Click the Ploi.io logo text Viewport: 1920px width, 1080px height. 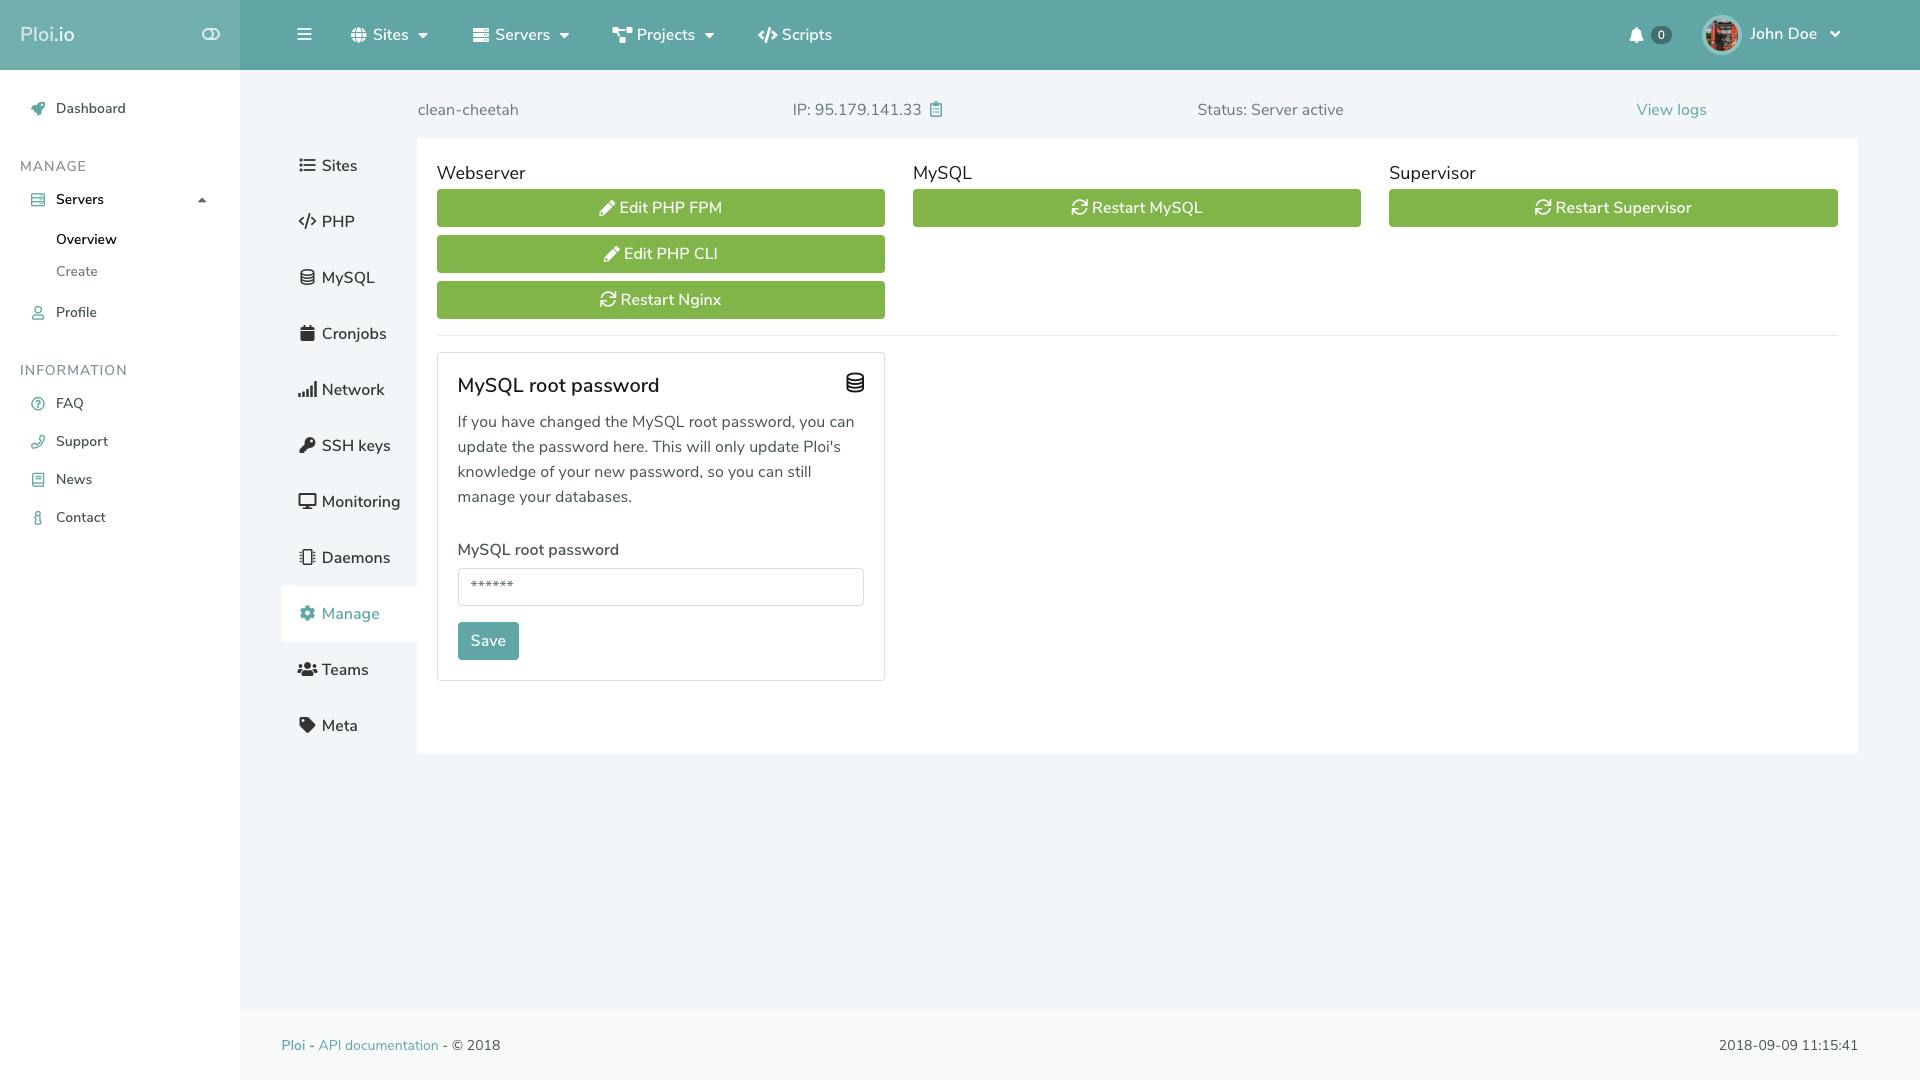47,35
